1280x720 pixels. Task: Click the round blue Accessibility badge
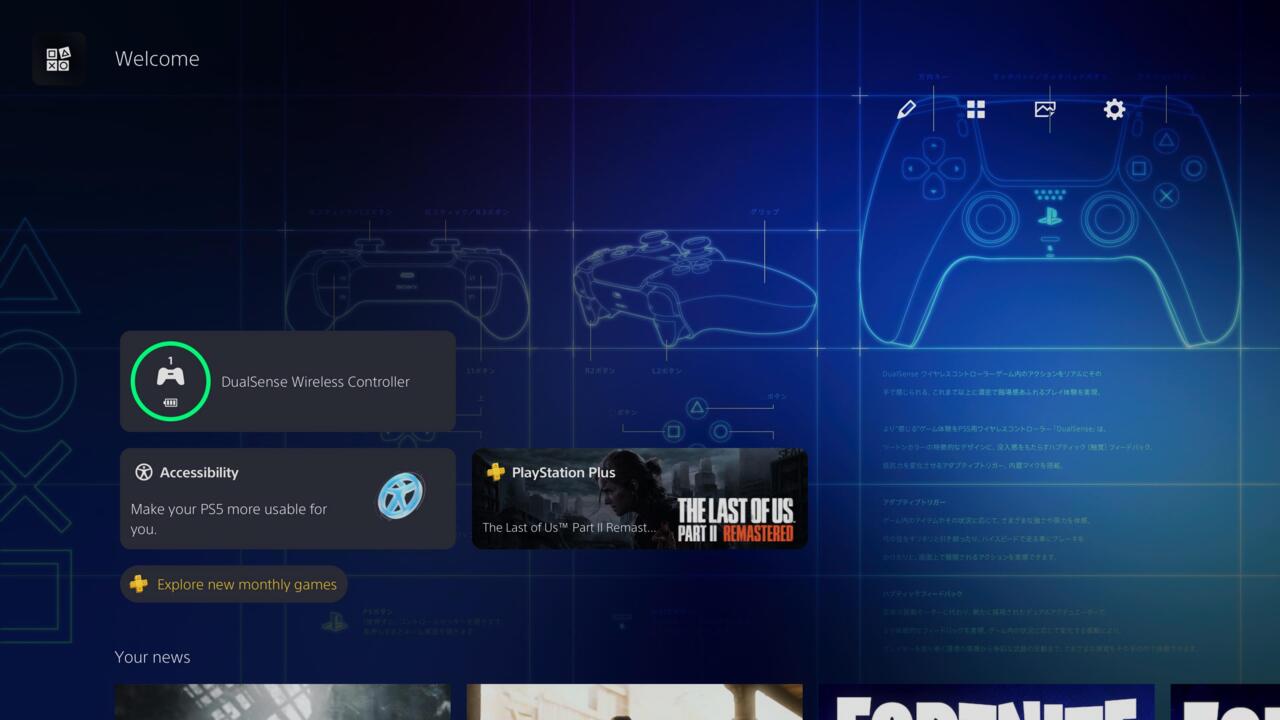click(x=401, y=496)
